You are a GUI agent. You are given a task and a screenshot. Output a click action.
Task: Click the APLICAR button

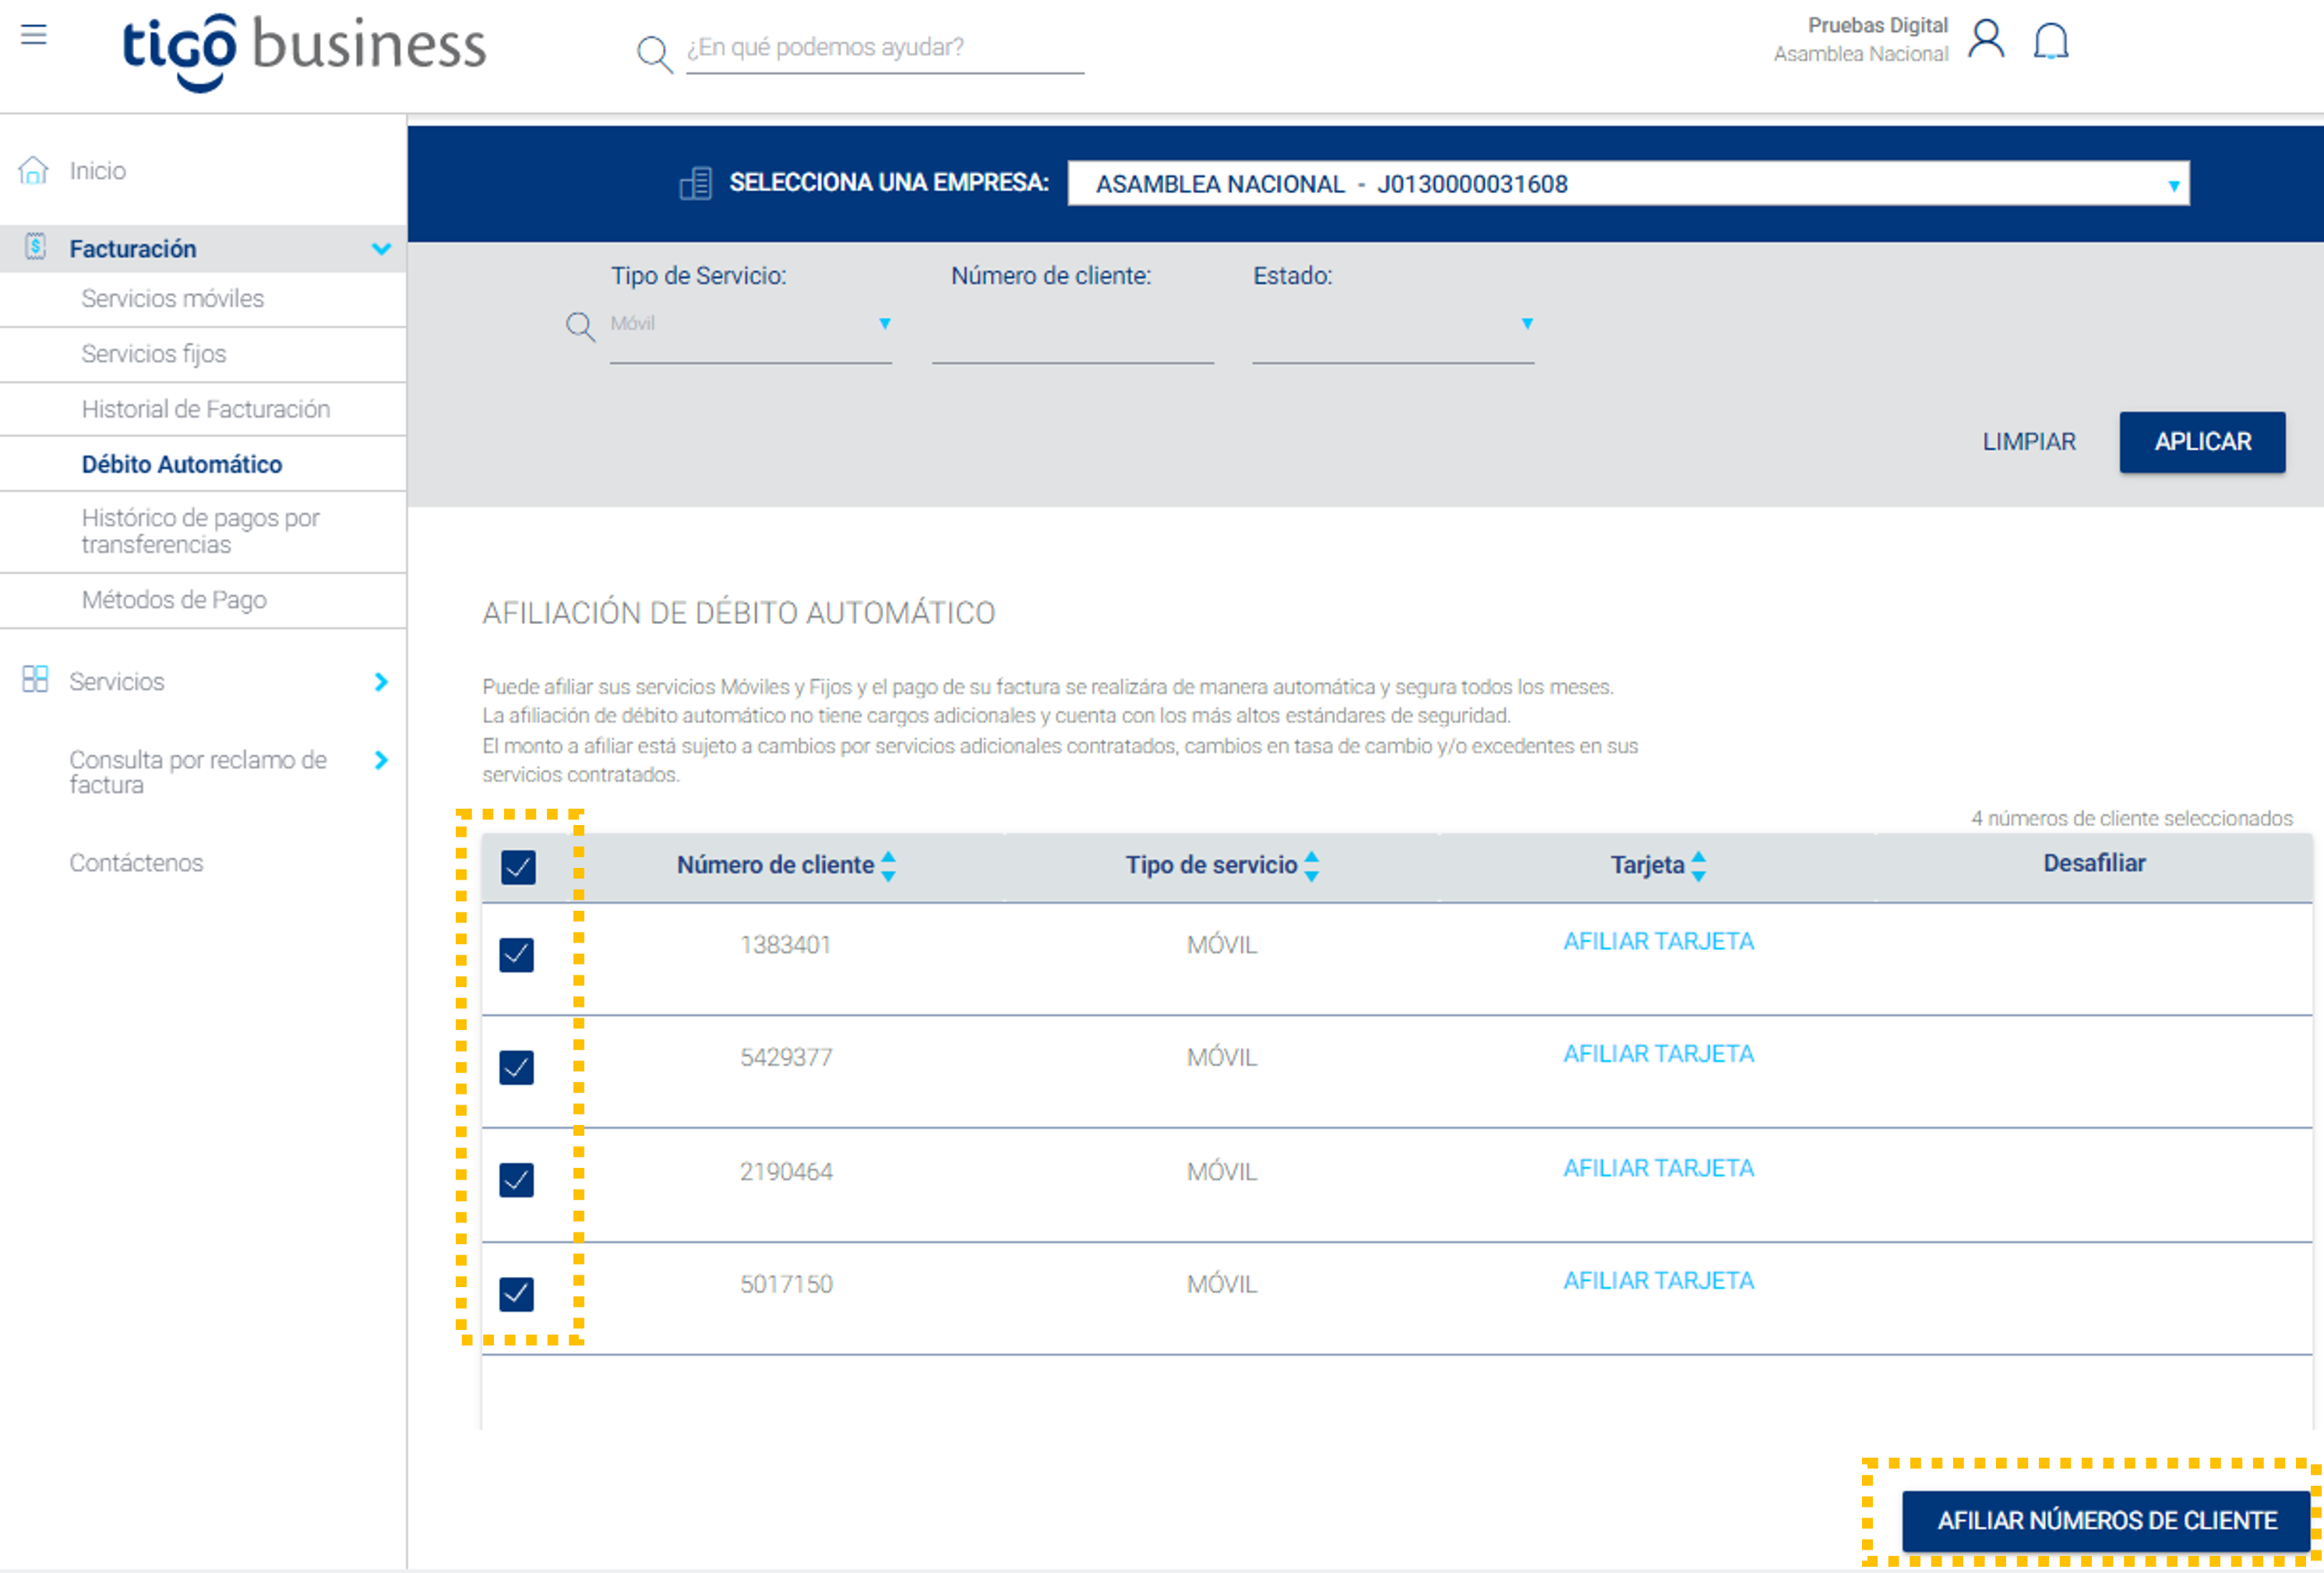(x=2202, y=441)
